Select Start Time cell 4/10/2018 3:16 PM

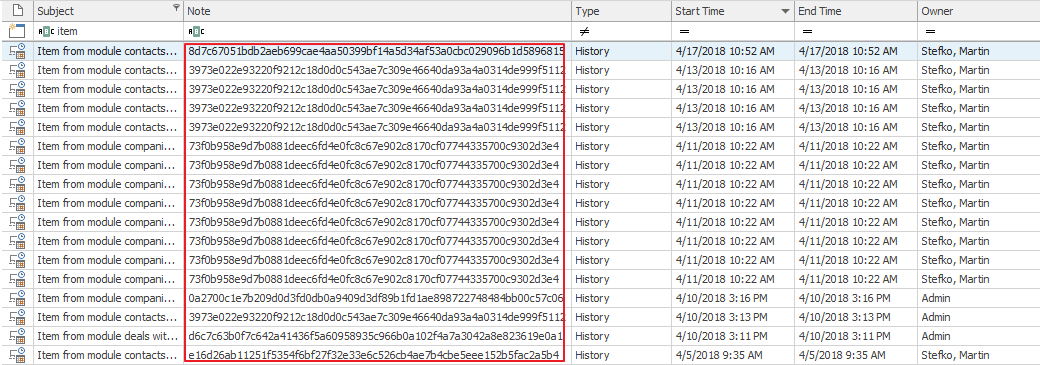[x=733, y=298]
